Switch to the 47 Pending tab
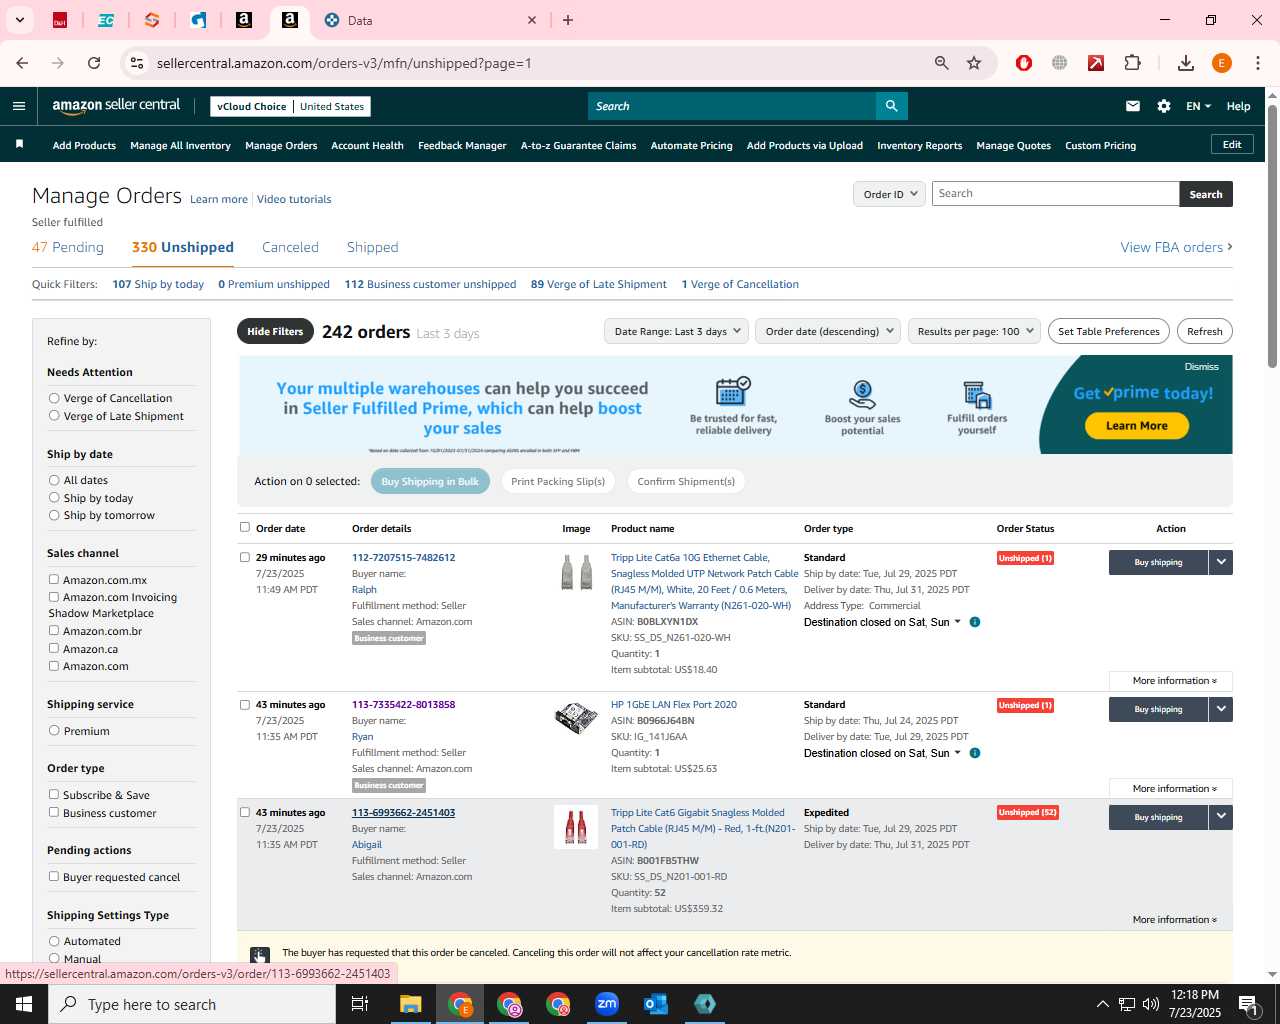Screen dimensions: 1280x1024 pyautogui.click(x=68, y=247)
